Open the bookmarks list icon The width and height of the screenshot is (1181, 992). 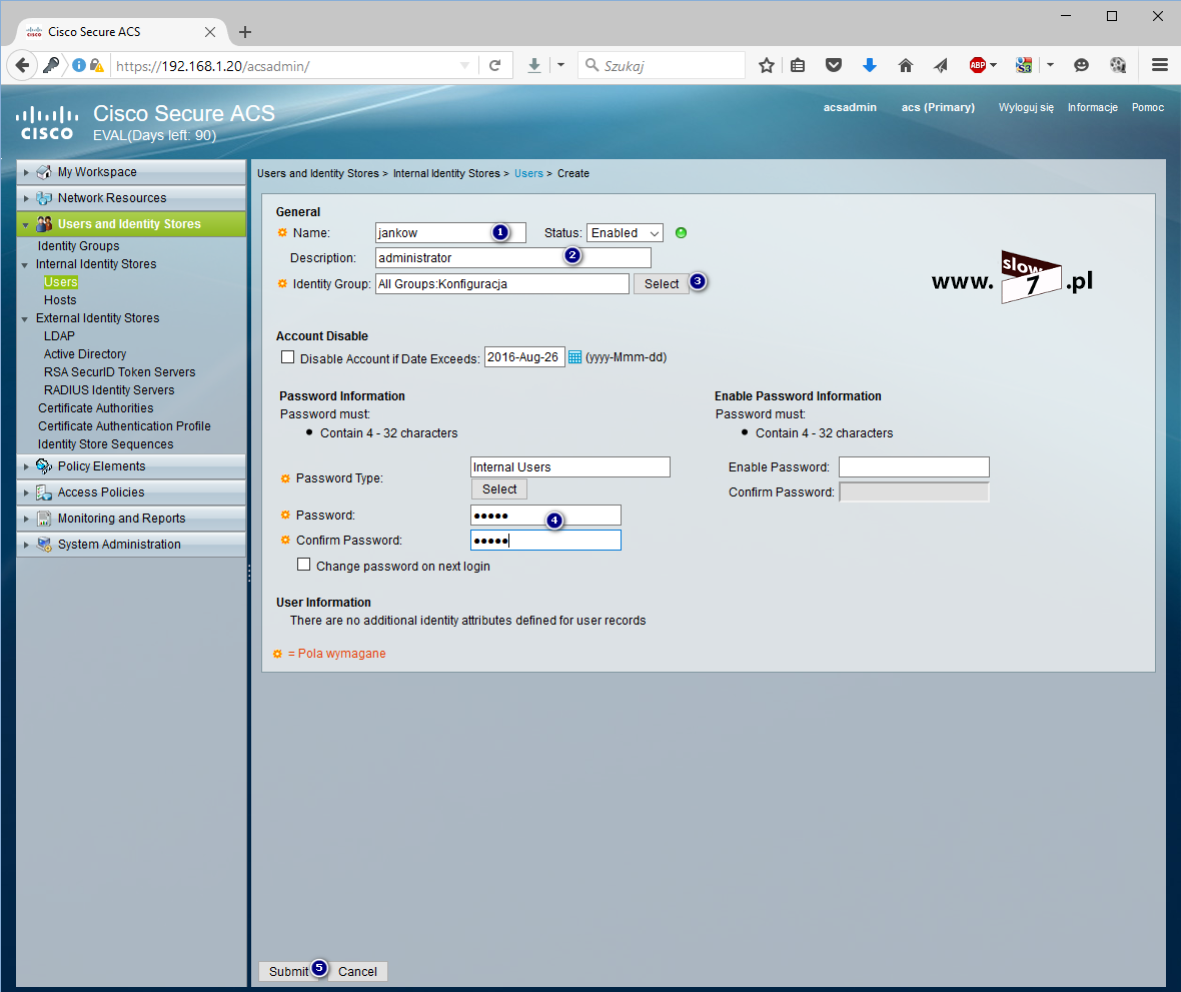coord(798,66)
